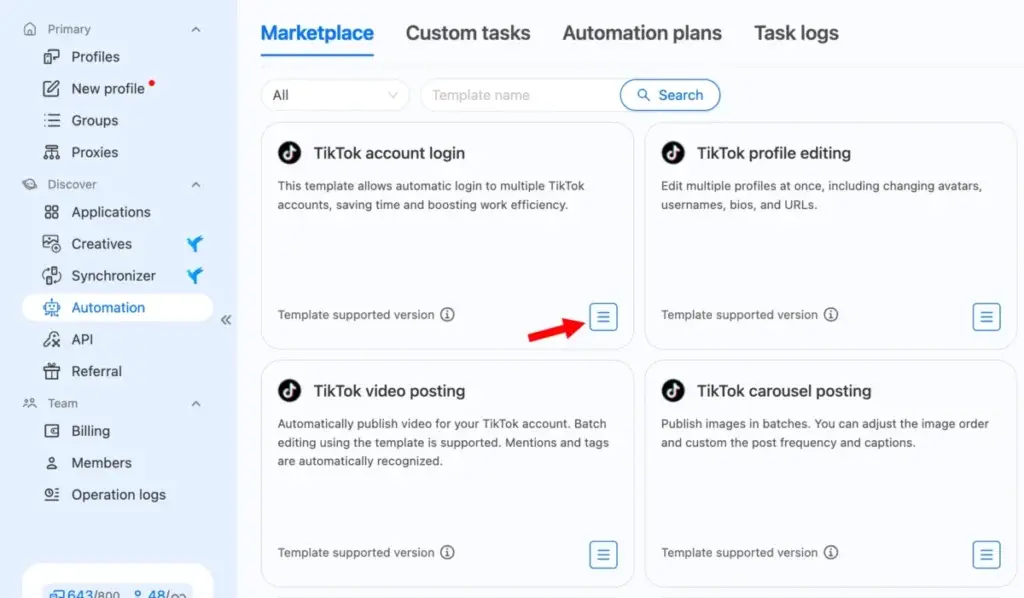
Task: Open the Referral section
Action: (97, 371)
